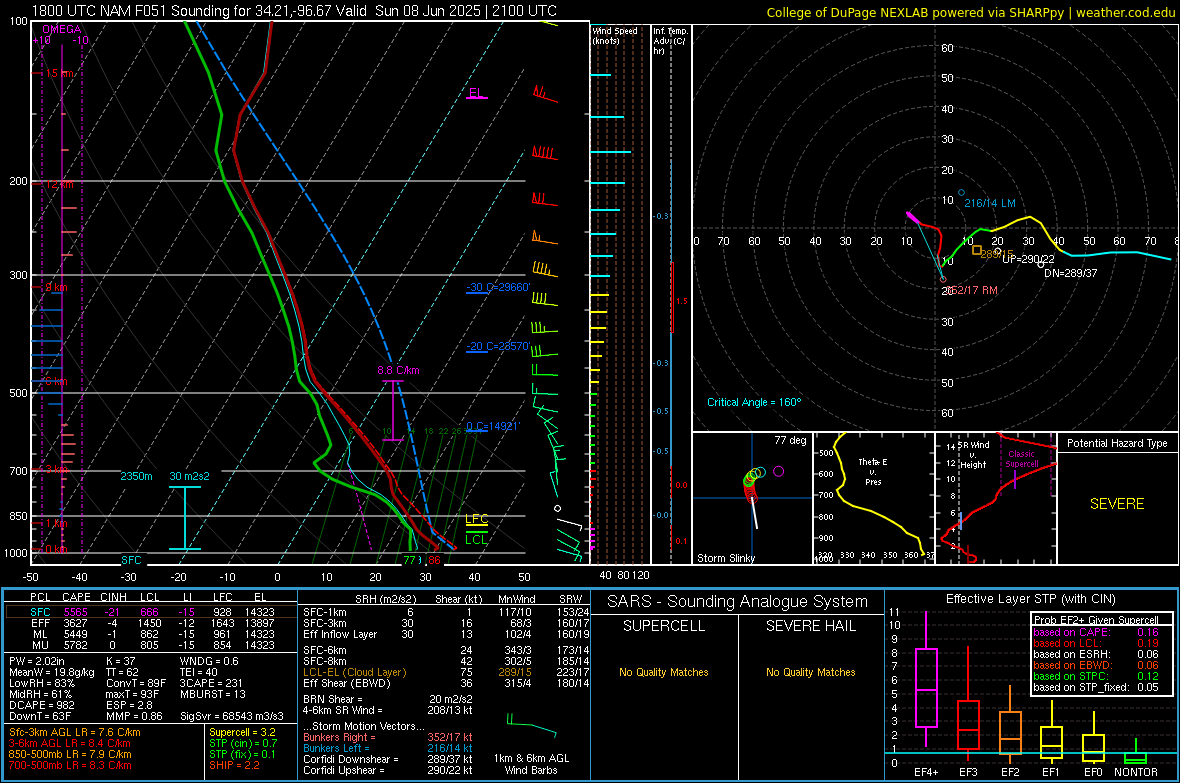Click the Effective Layer STP (with CIN) title
Viewport: 1180px width, 783px height.
click(1030, 599)
